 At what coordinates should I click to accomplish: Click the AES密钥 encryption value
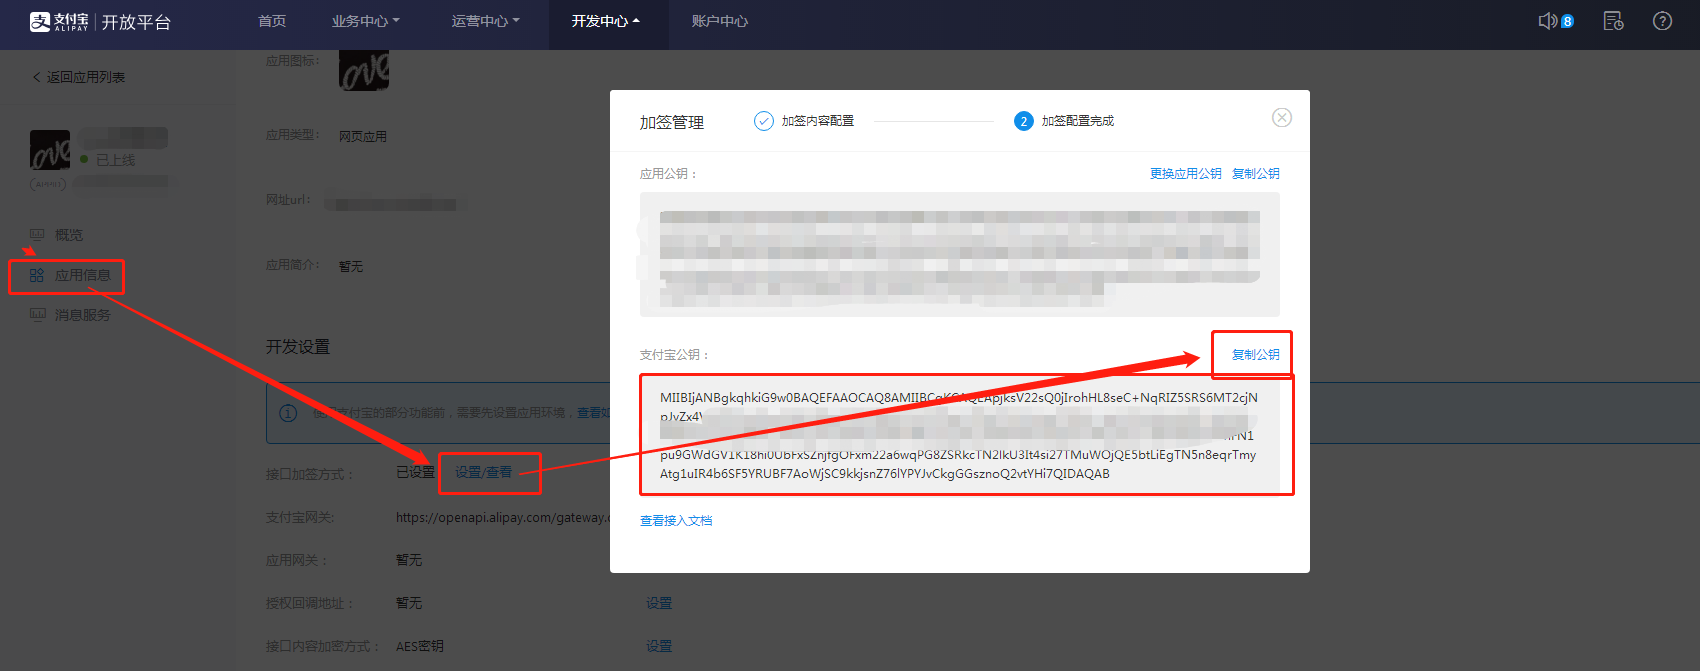click(x=420, y=646)
